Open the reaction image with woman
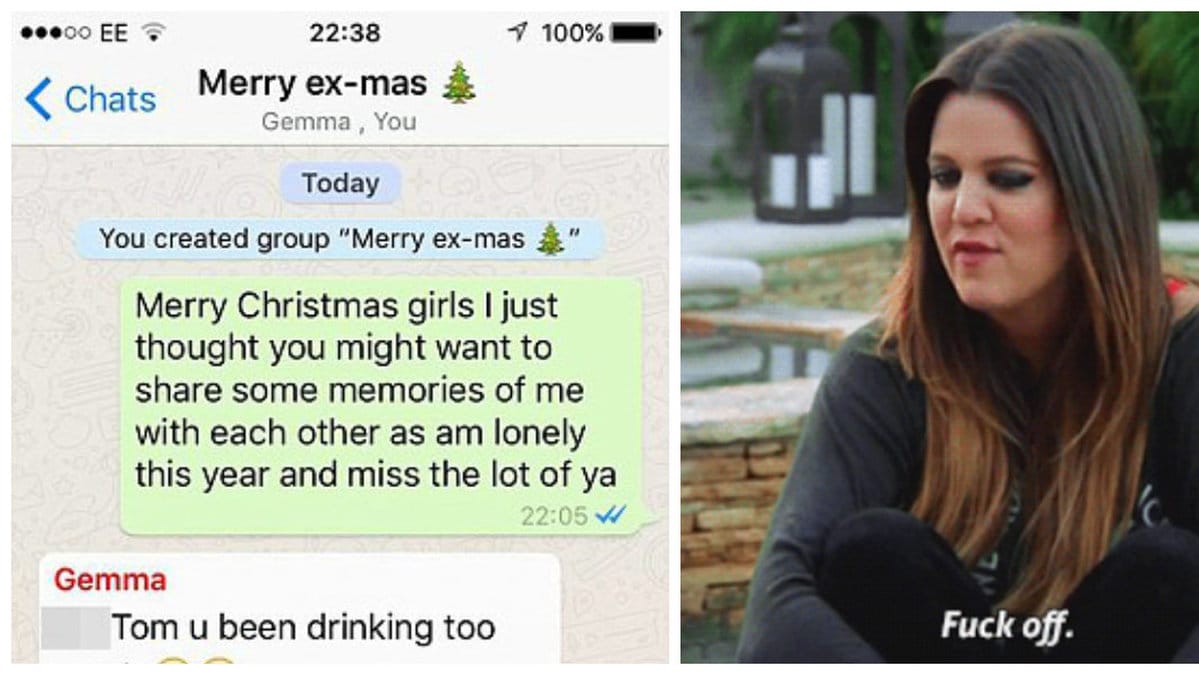Image resolution: width=1199 pixels, height=675 pixels. 940,337
